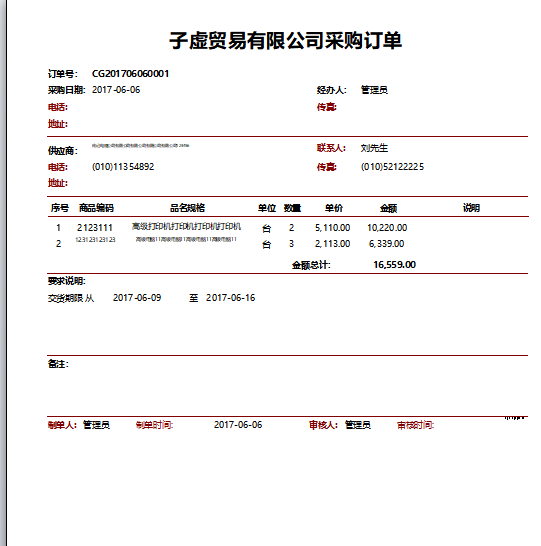This screenshot has width=541, height=546.
Task: Click the 单位 column header
Action: 267,208
